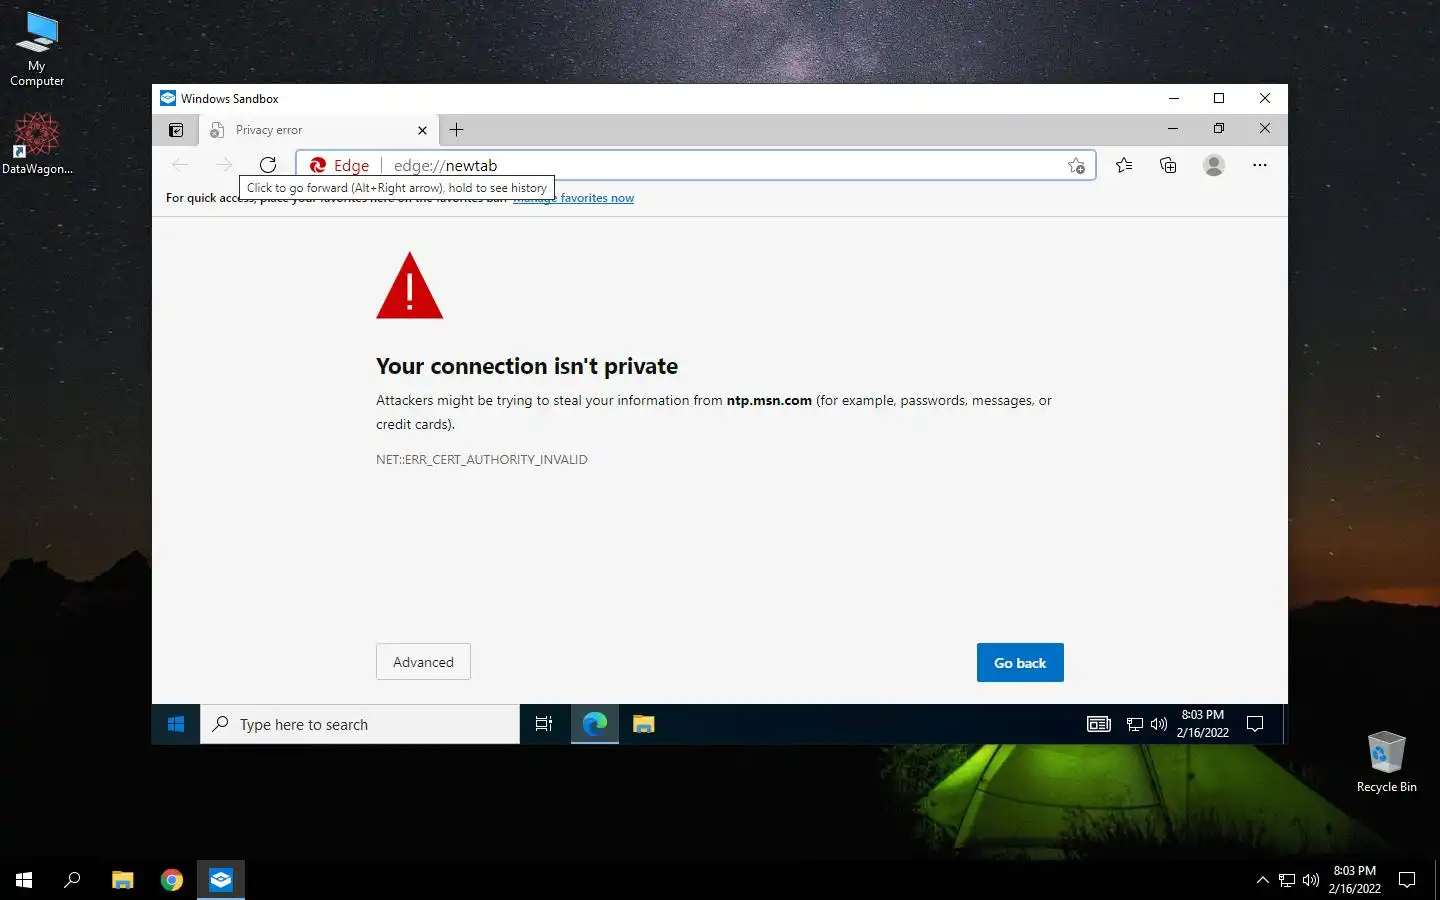
Task: Open host taskbar search icon
Action: (72, 880)
